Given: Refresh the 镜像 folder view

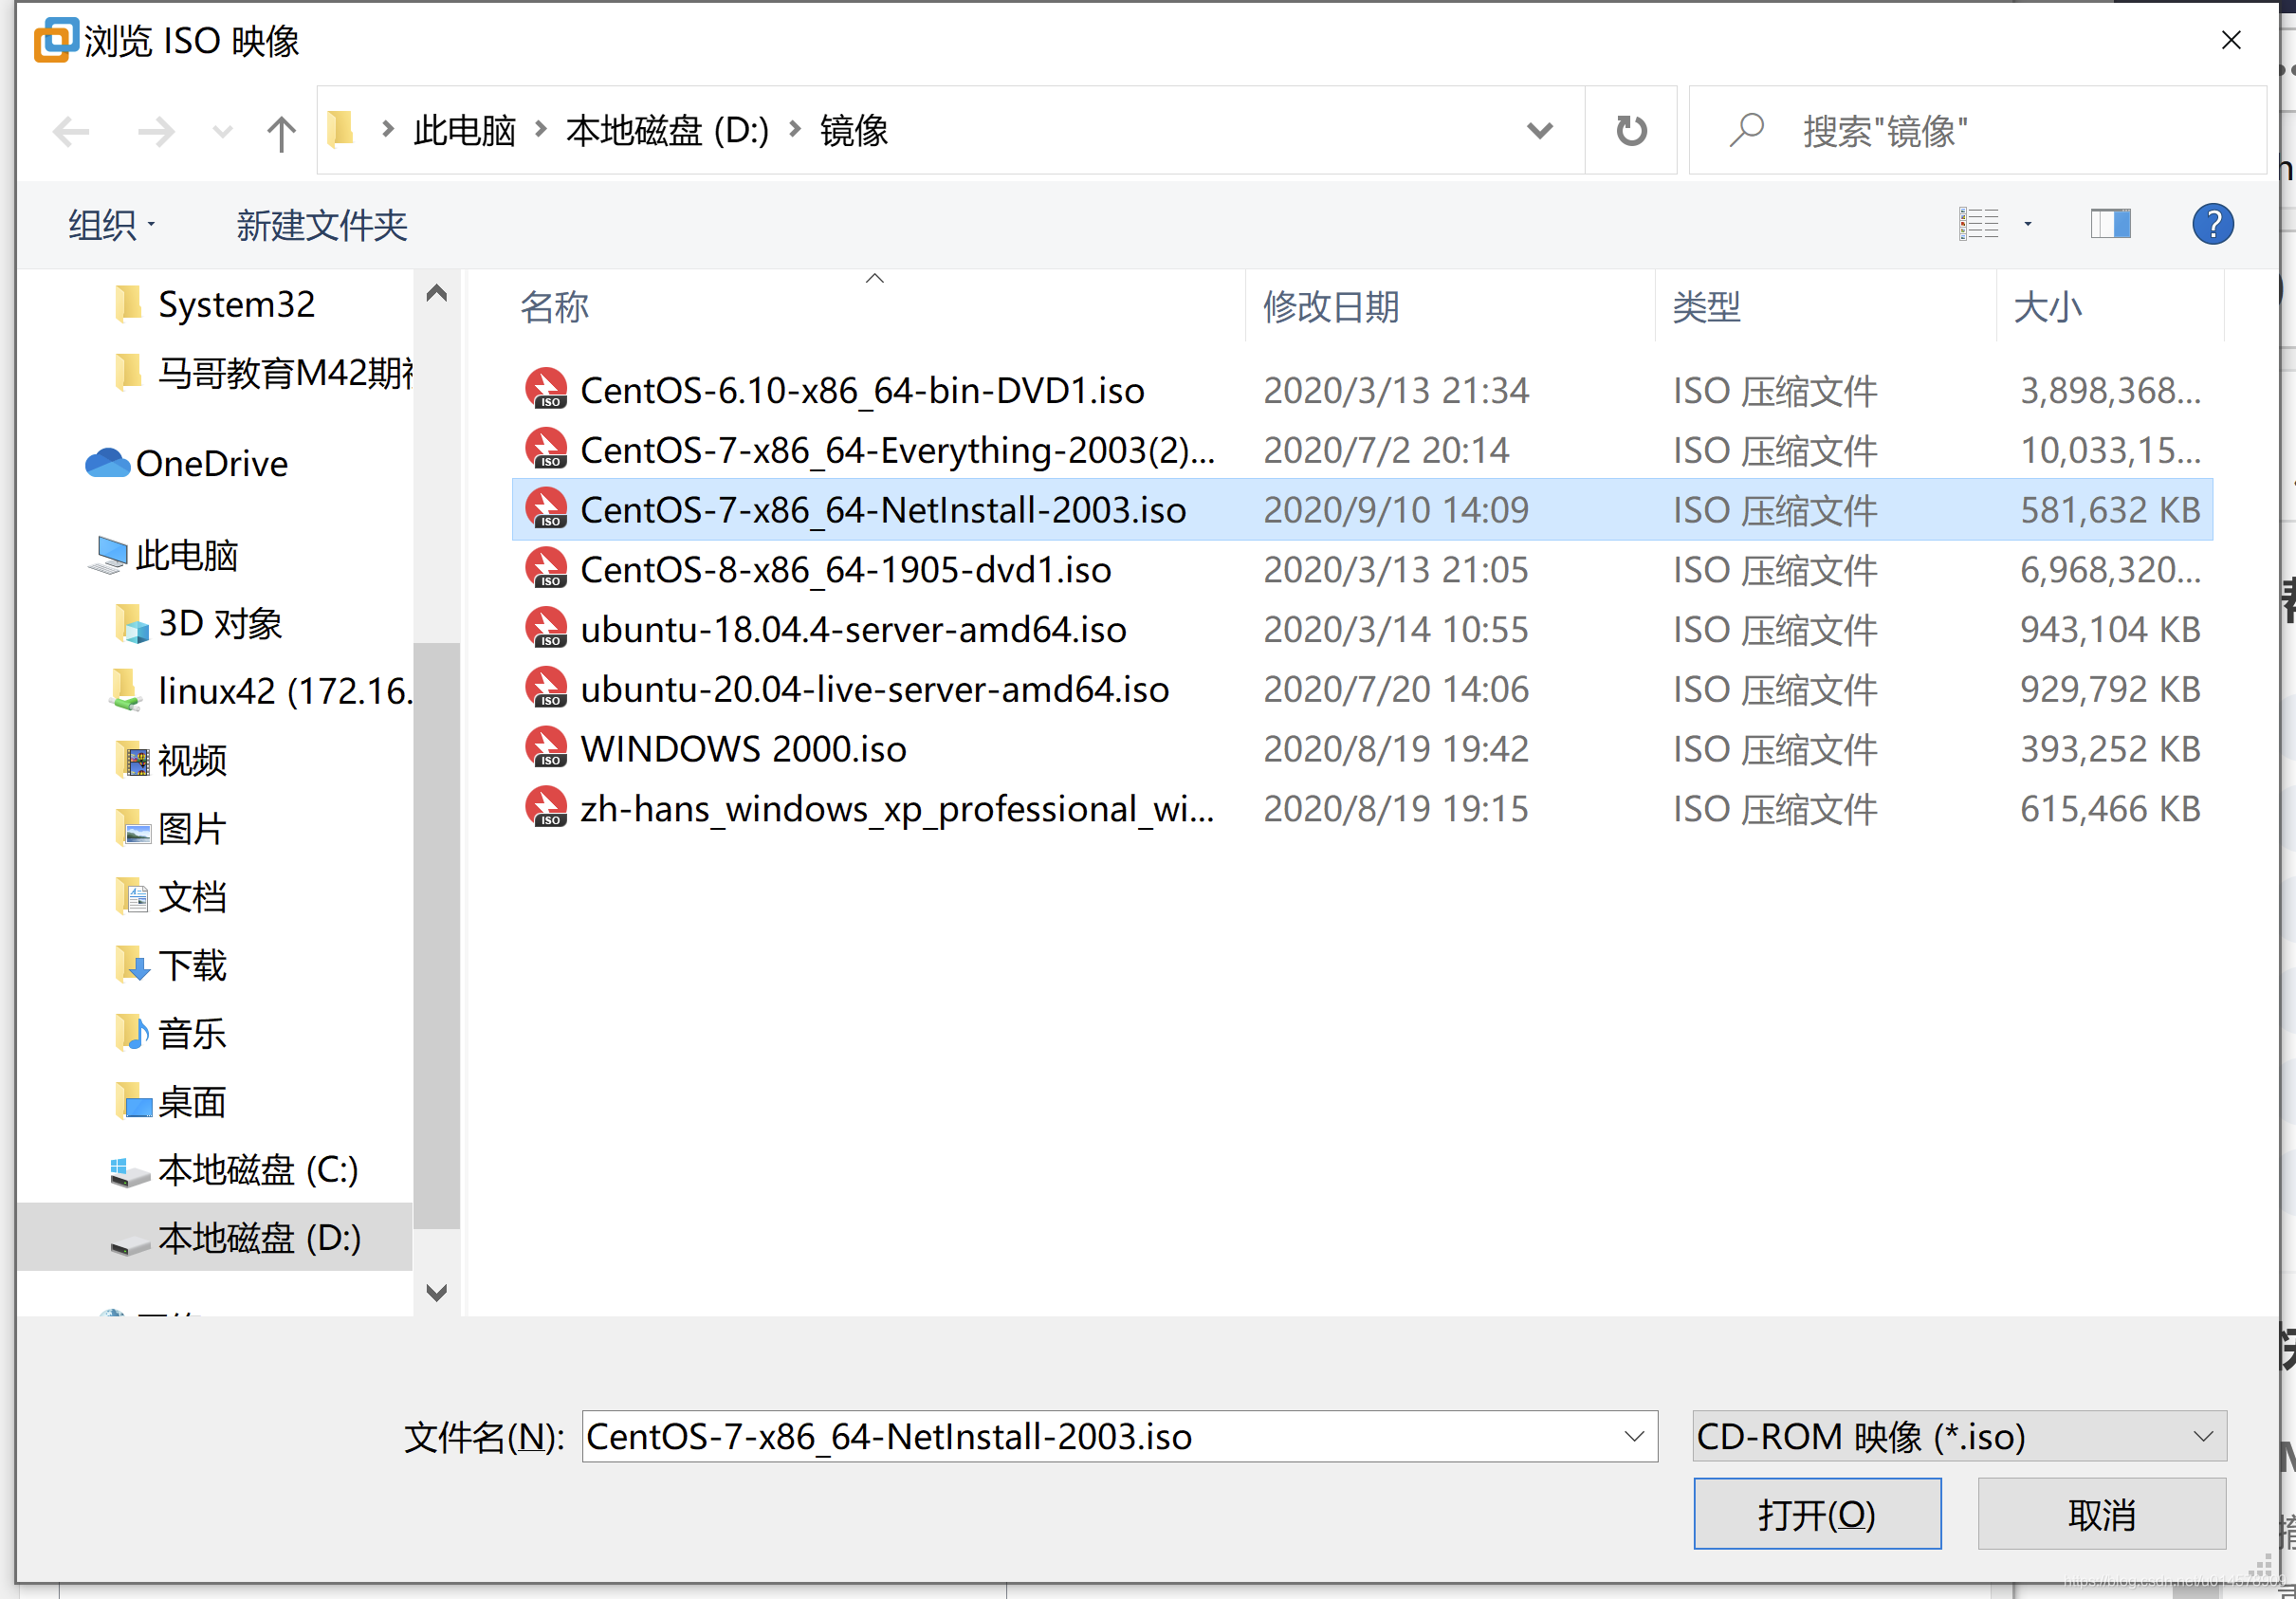Looking at the screenshot, I should (1631, 131).
